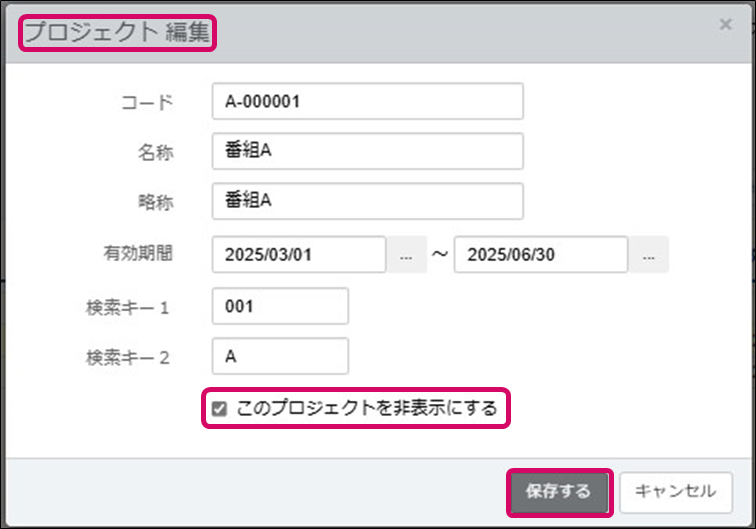Open date picker for end date 2025/06/30

[648, 255]
